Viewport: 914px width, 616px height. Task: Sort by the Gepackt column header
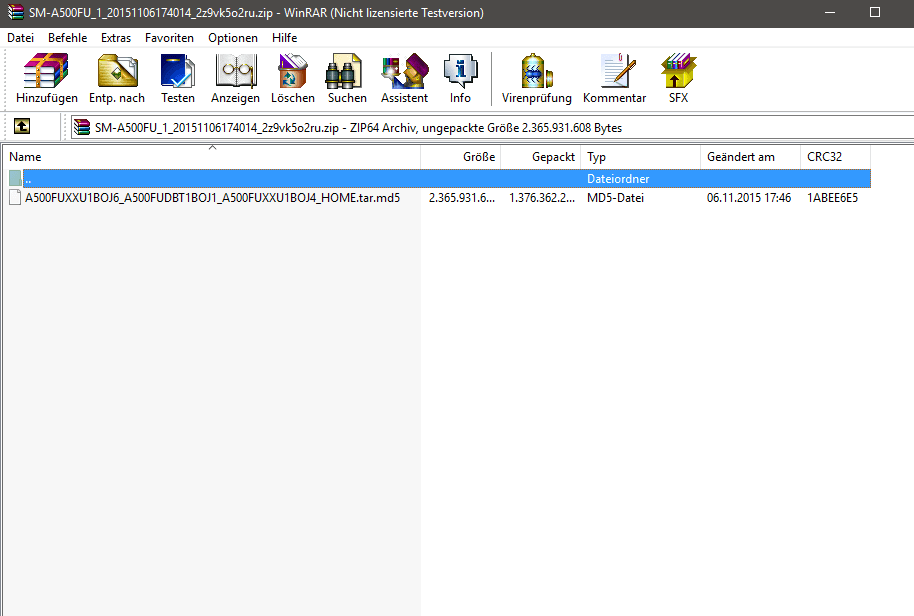point(540,157)
